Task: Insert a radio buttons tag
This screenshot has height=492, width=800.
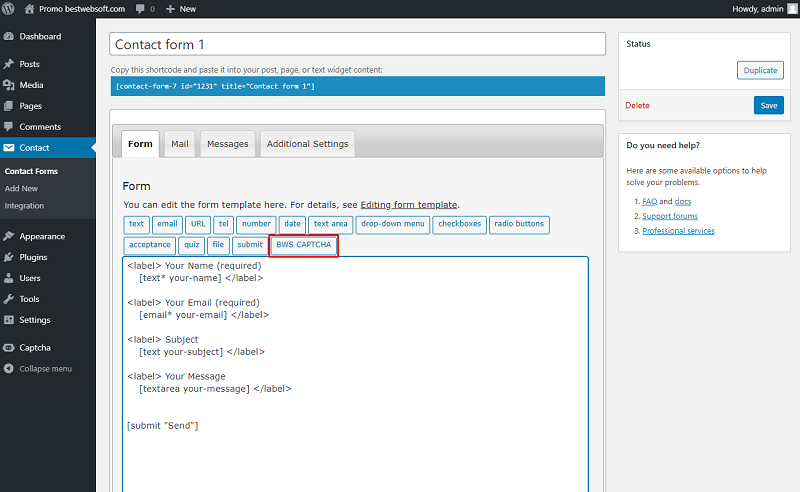Action: [x=519, y=224]
